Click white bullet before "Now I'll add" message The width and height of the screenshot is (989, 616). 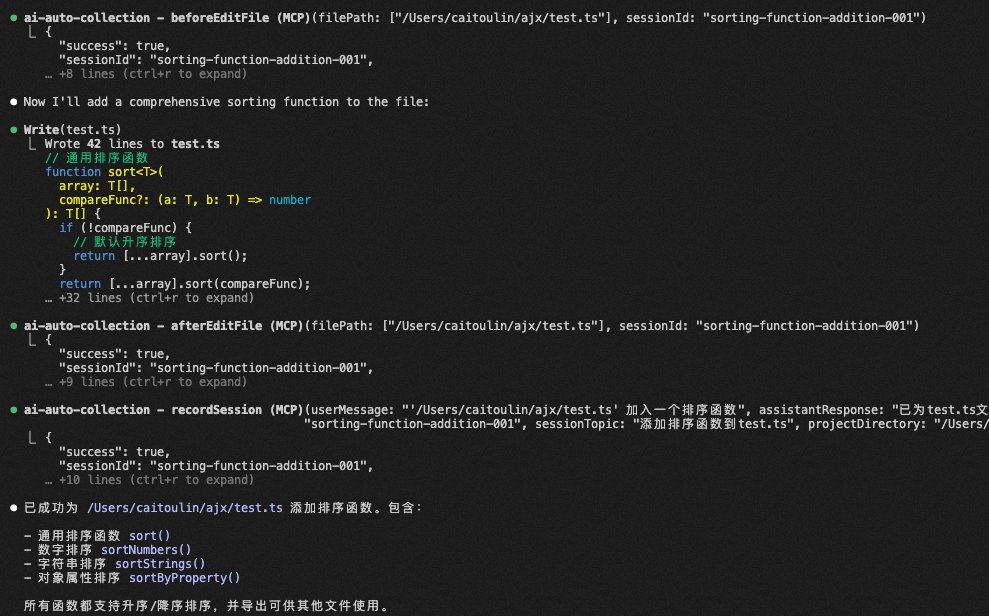coord(13,102)
